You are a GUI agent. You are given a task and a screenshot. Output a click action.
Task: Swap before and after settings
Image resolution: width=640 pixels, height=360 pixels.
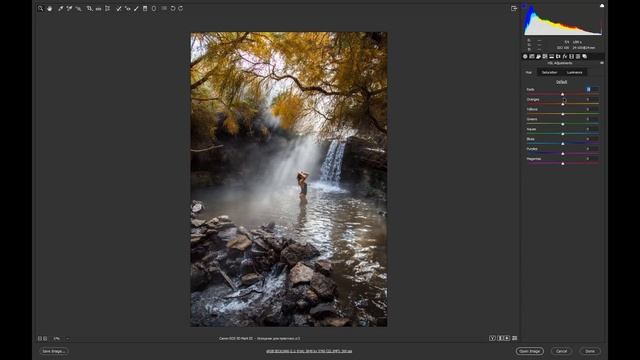[500, 338]
